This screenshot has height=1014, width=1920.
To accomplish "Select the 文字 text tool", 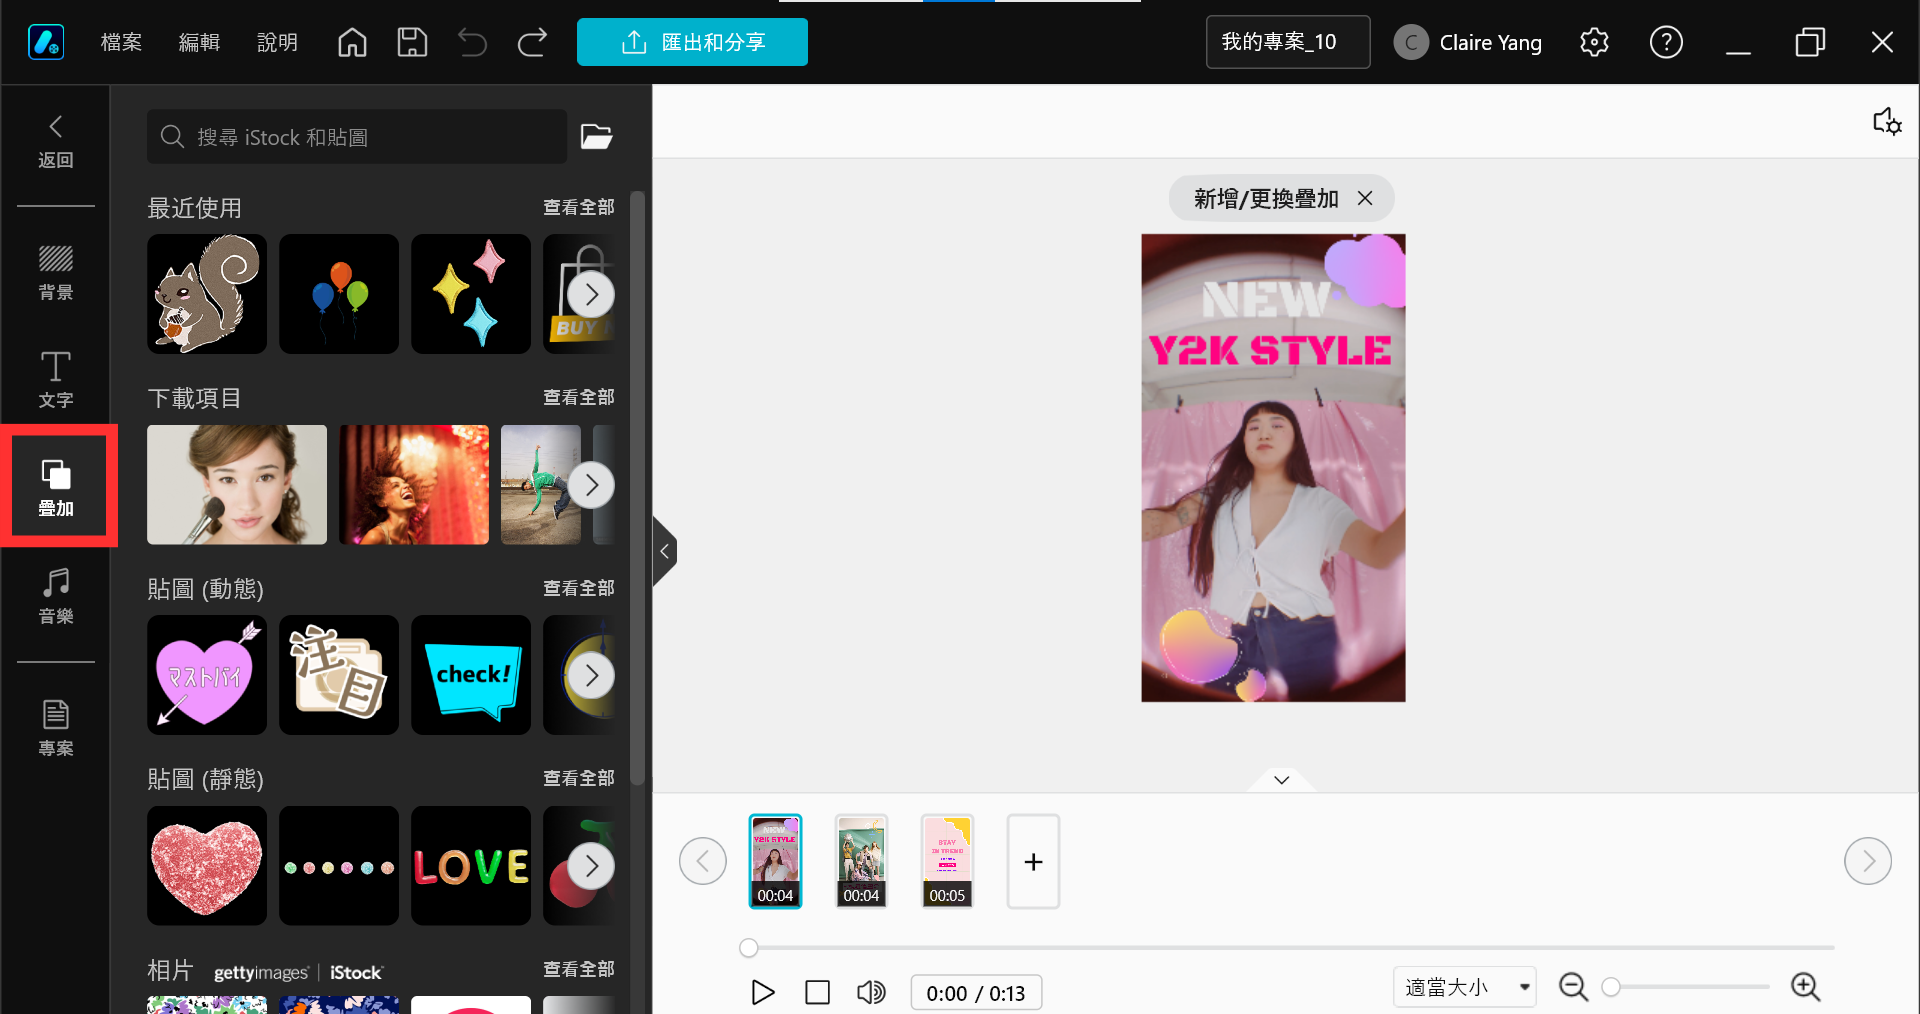I will point(56,380).
